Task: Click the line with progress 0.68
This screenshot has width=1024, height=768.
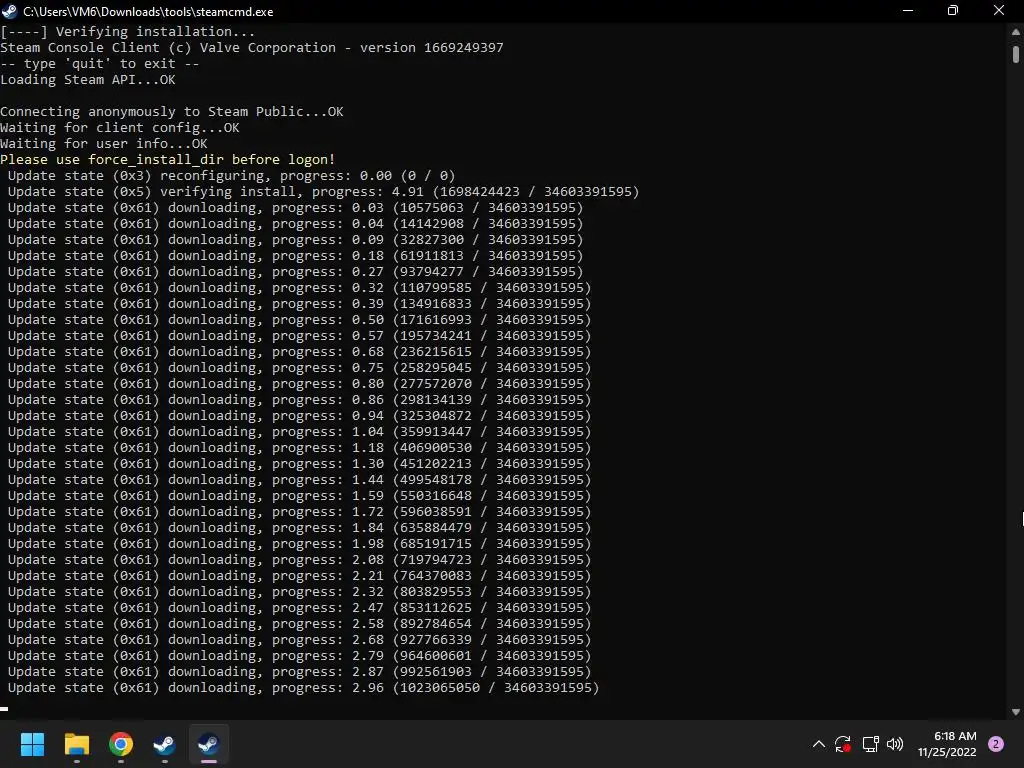Action: 299,352
